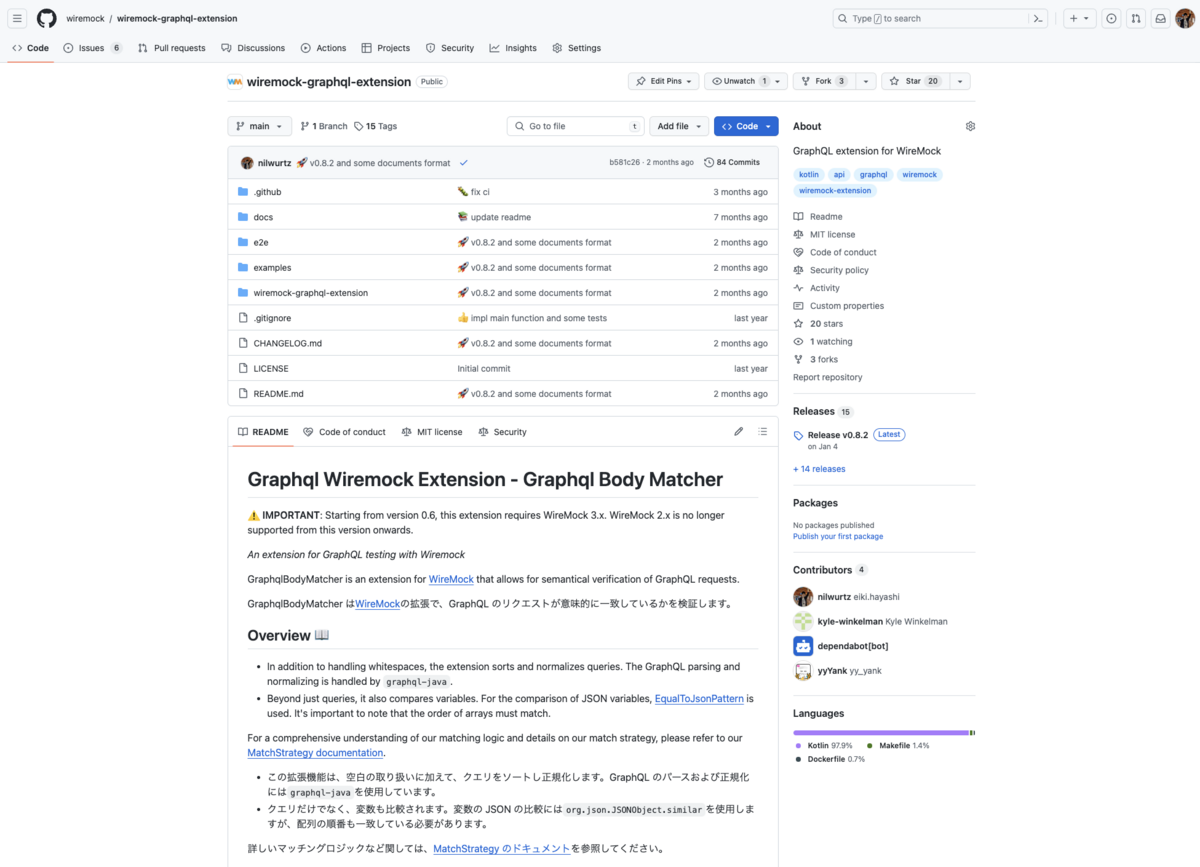This screenshot has width=1200, height=867.
Task: Open the command palette chevron next to search
Action: click(1037, 18)
